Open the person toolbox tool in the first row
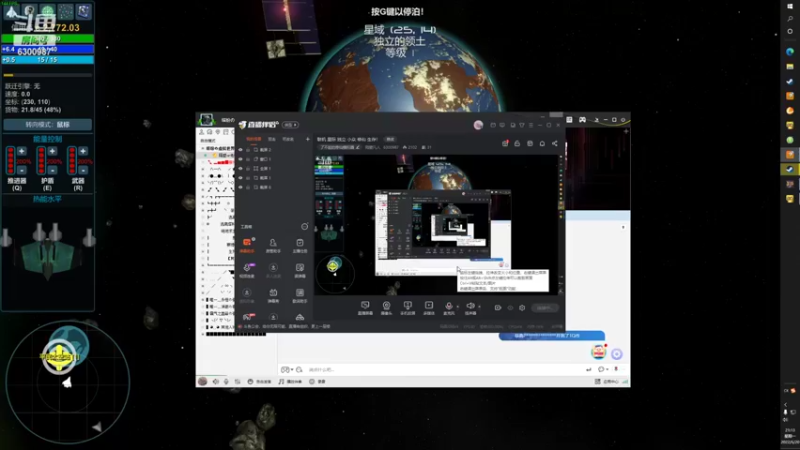 pyautogui.click(x=273, y=245)
